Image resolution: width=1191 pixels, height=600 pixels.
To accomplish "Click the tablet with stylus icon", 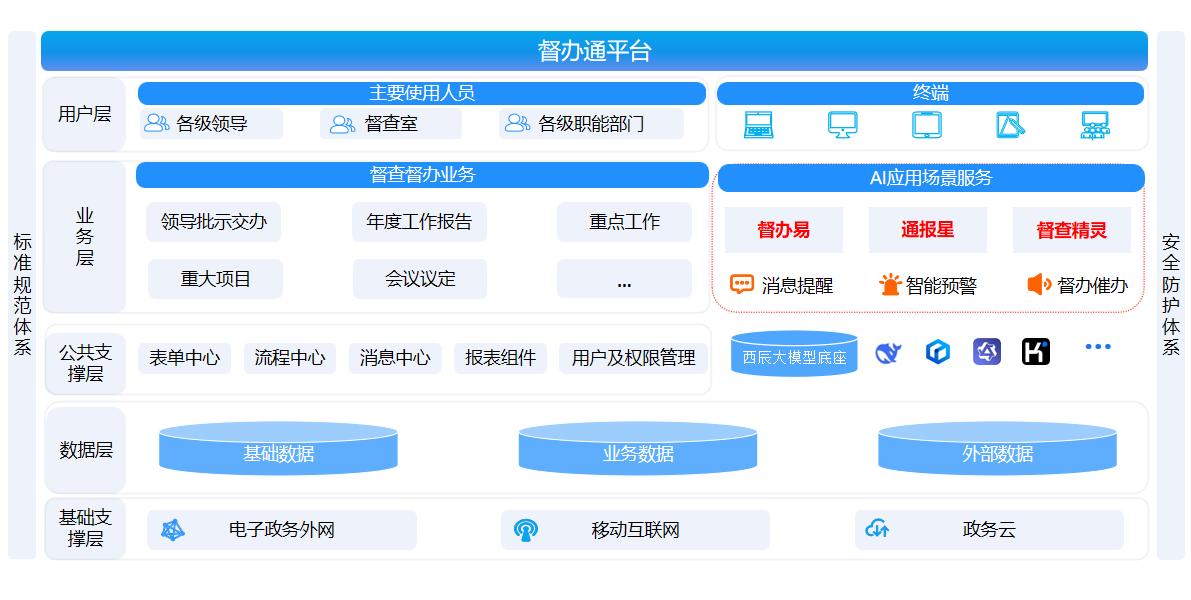I will 1011,125.
